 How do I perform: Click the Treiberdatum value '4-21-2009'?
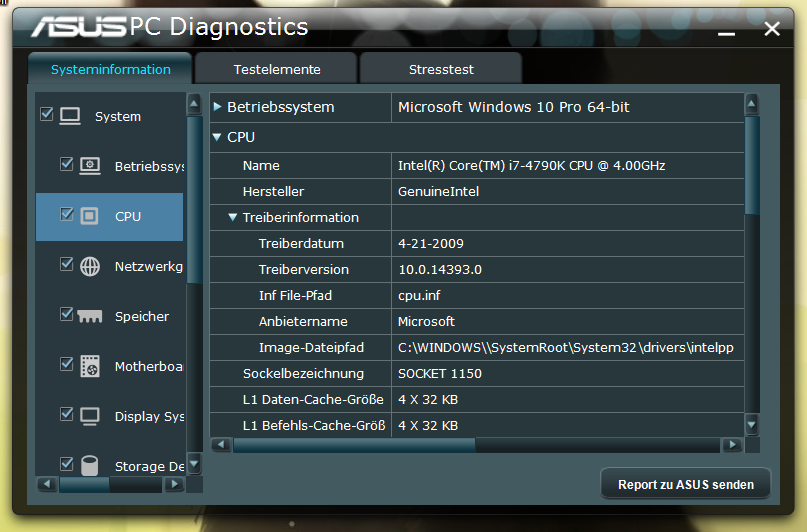(x=431, y=243)
